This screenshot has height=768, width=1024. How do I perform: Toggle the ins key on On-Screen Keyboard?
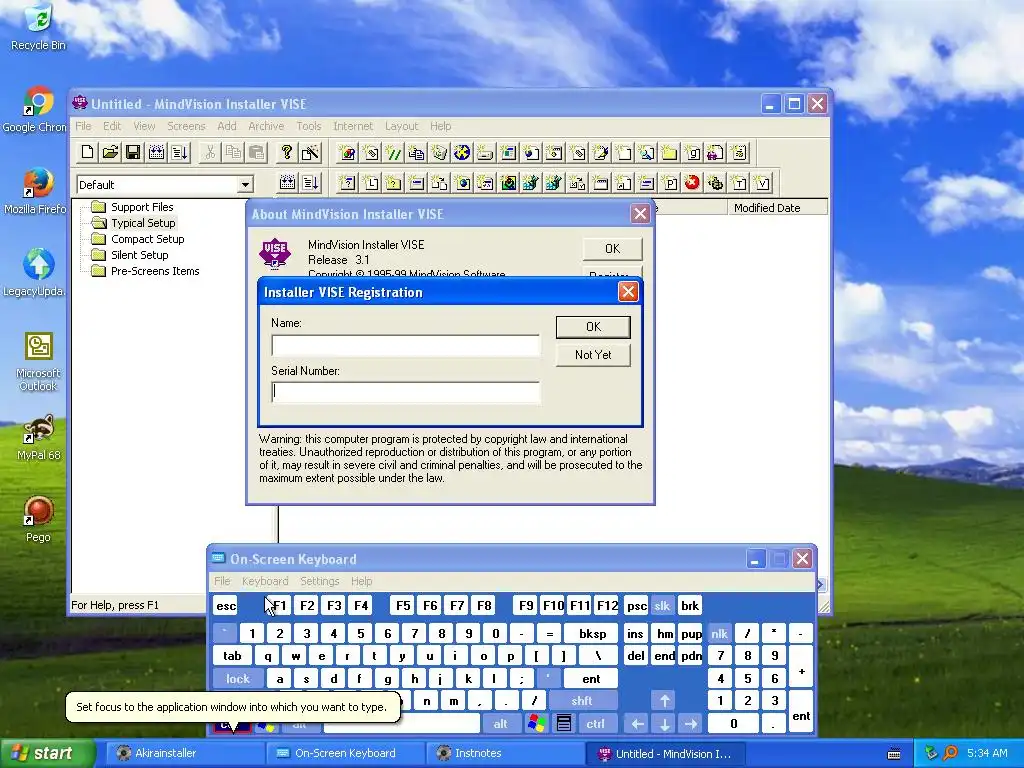(635, 633)
